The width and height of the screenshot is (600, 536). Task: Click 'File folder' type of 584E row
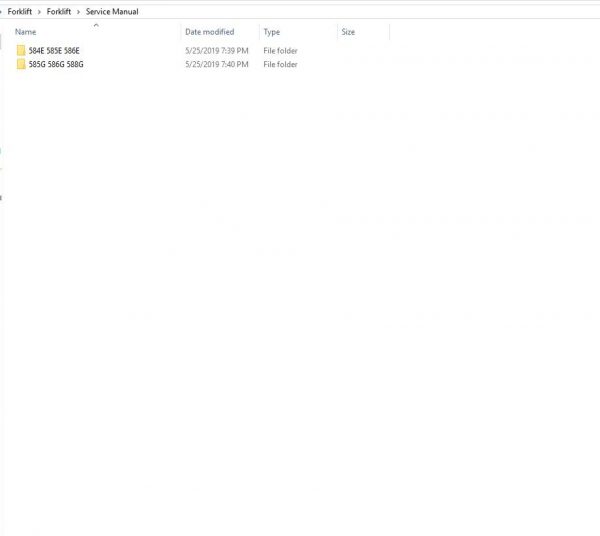click(280, 51)
